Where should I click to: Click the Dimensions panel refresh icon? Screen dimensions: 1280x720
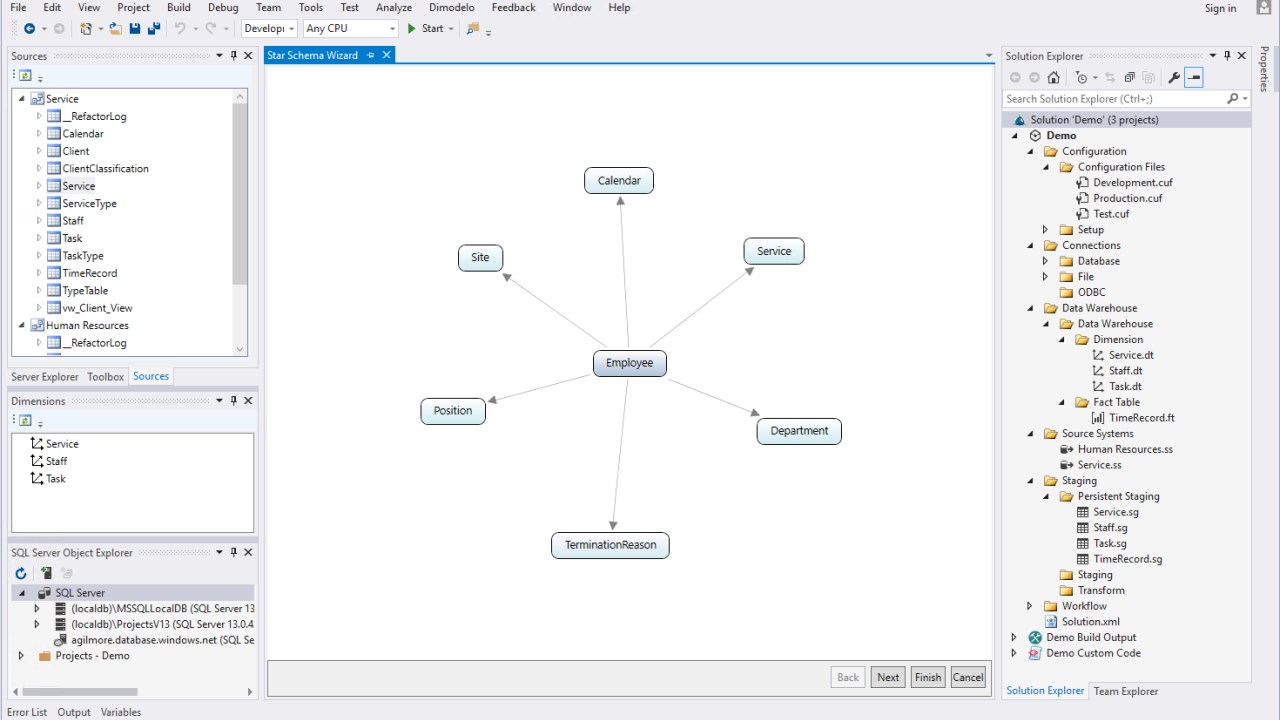tap(26, 421)
